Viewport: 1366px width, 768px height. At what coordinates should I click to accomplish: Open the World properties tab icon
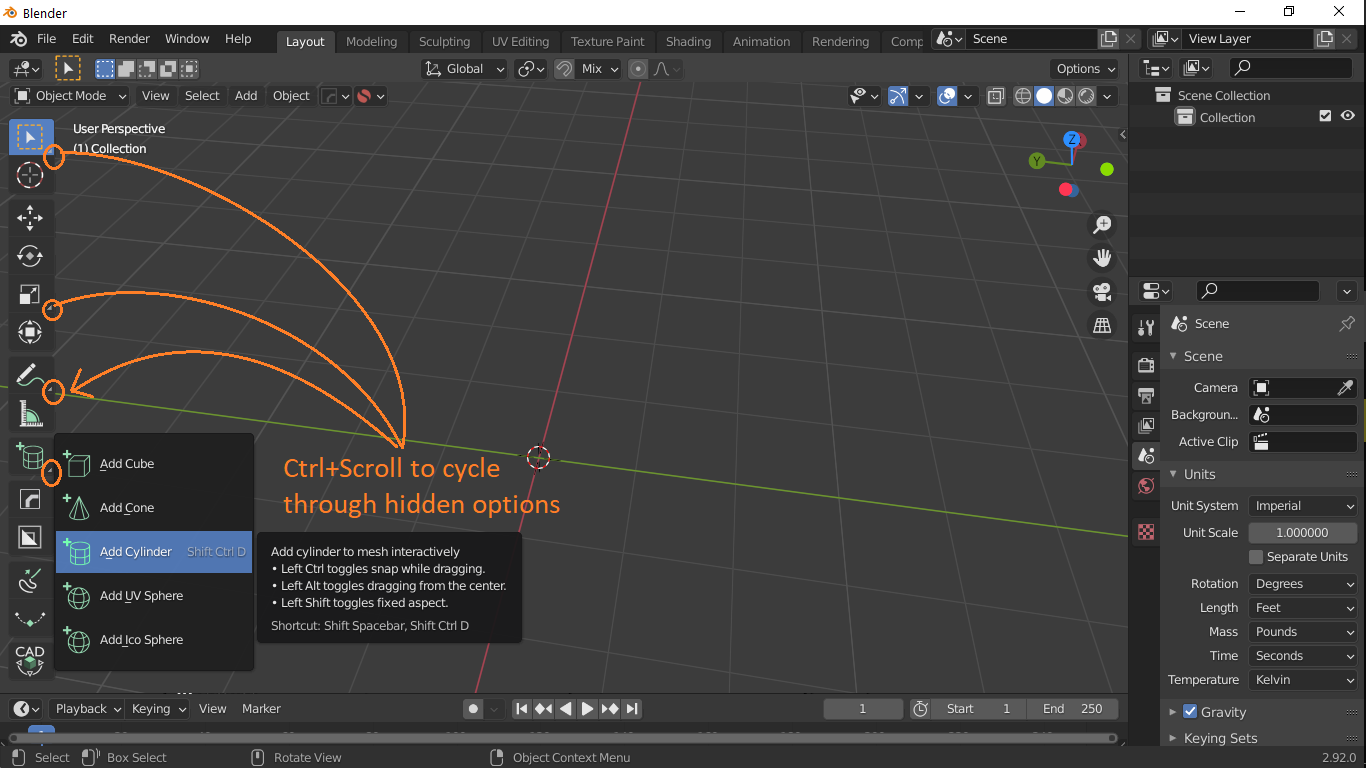(1146, 486)
